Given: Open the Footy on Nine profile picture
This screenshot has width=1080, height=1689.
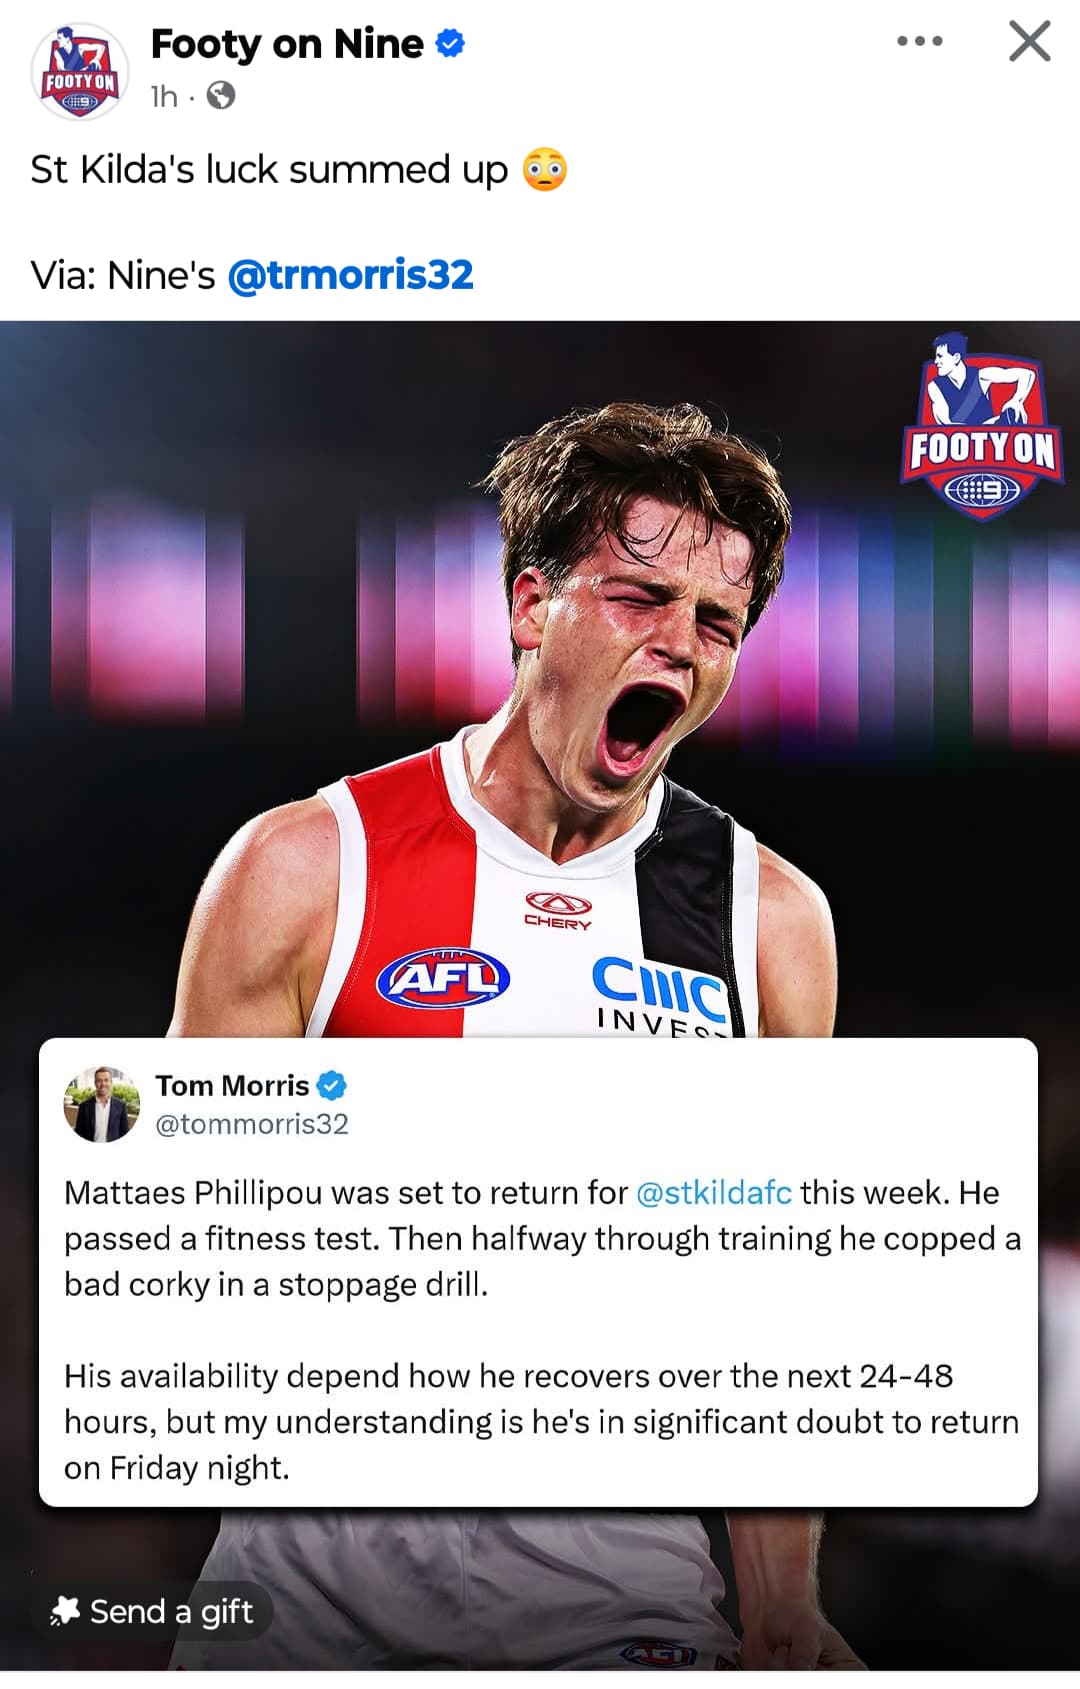Looking at the screenshot, I should point(80,71).
